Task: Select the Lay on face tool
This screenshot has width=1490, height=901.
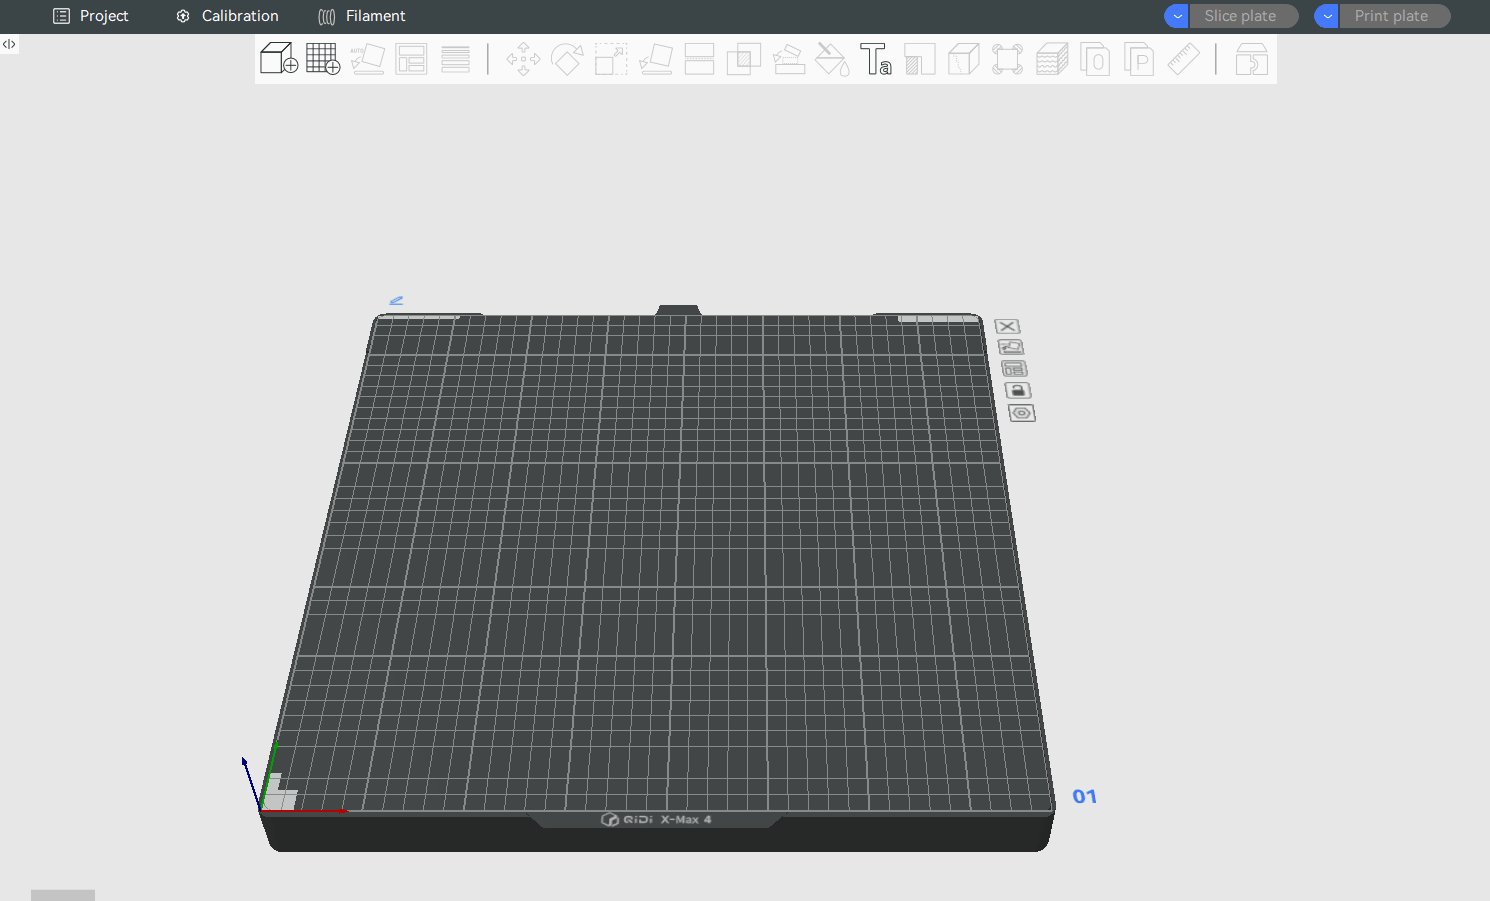Action: (655, 59)
